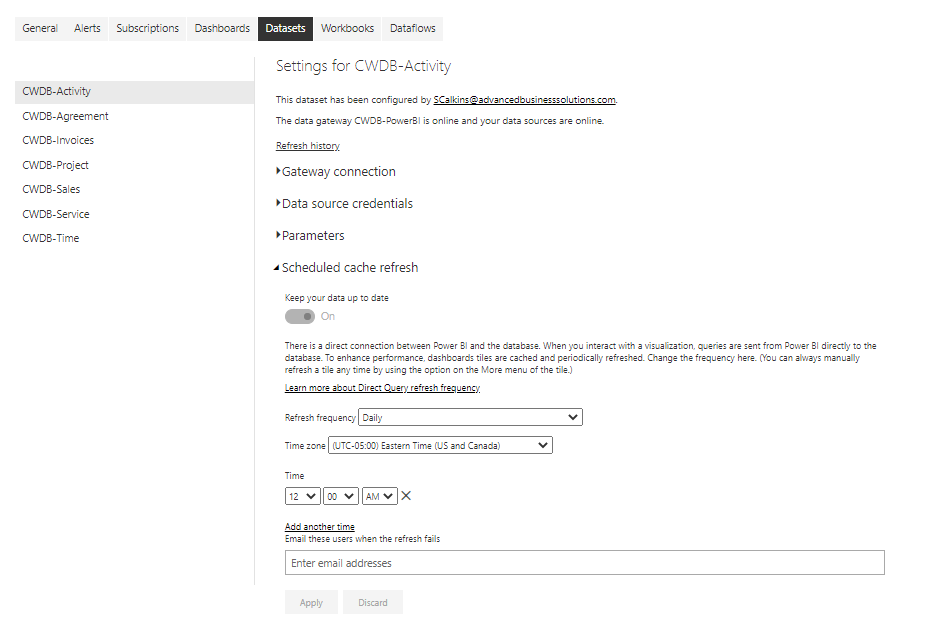Open the AM/PM dropdown
This screenshot has height=629, width=927.
(x=380, y=496)
